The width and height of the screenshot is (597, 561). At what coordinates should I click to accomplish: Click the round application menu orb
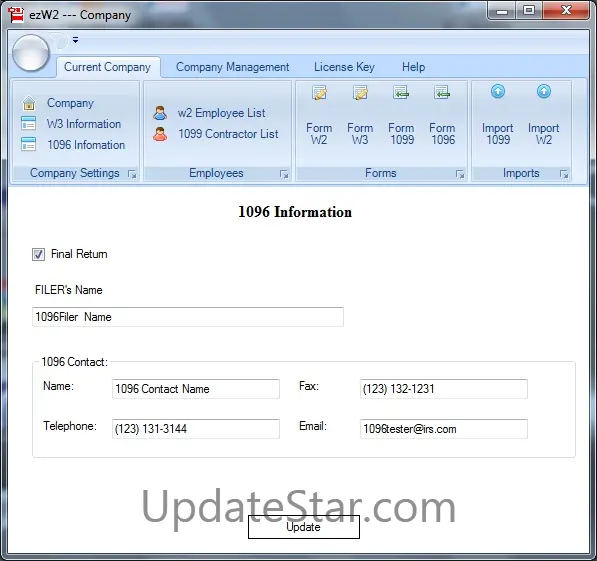31,53
